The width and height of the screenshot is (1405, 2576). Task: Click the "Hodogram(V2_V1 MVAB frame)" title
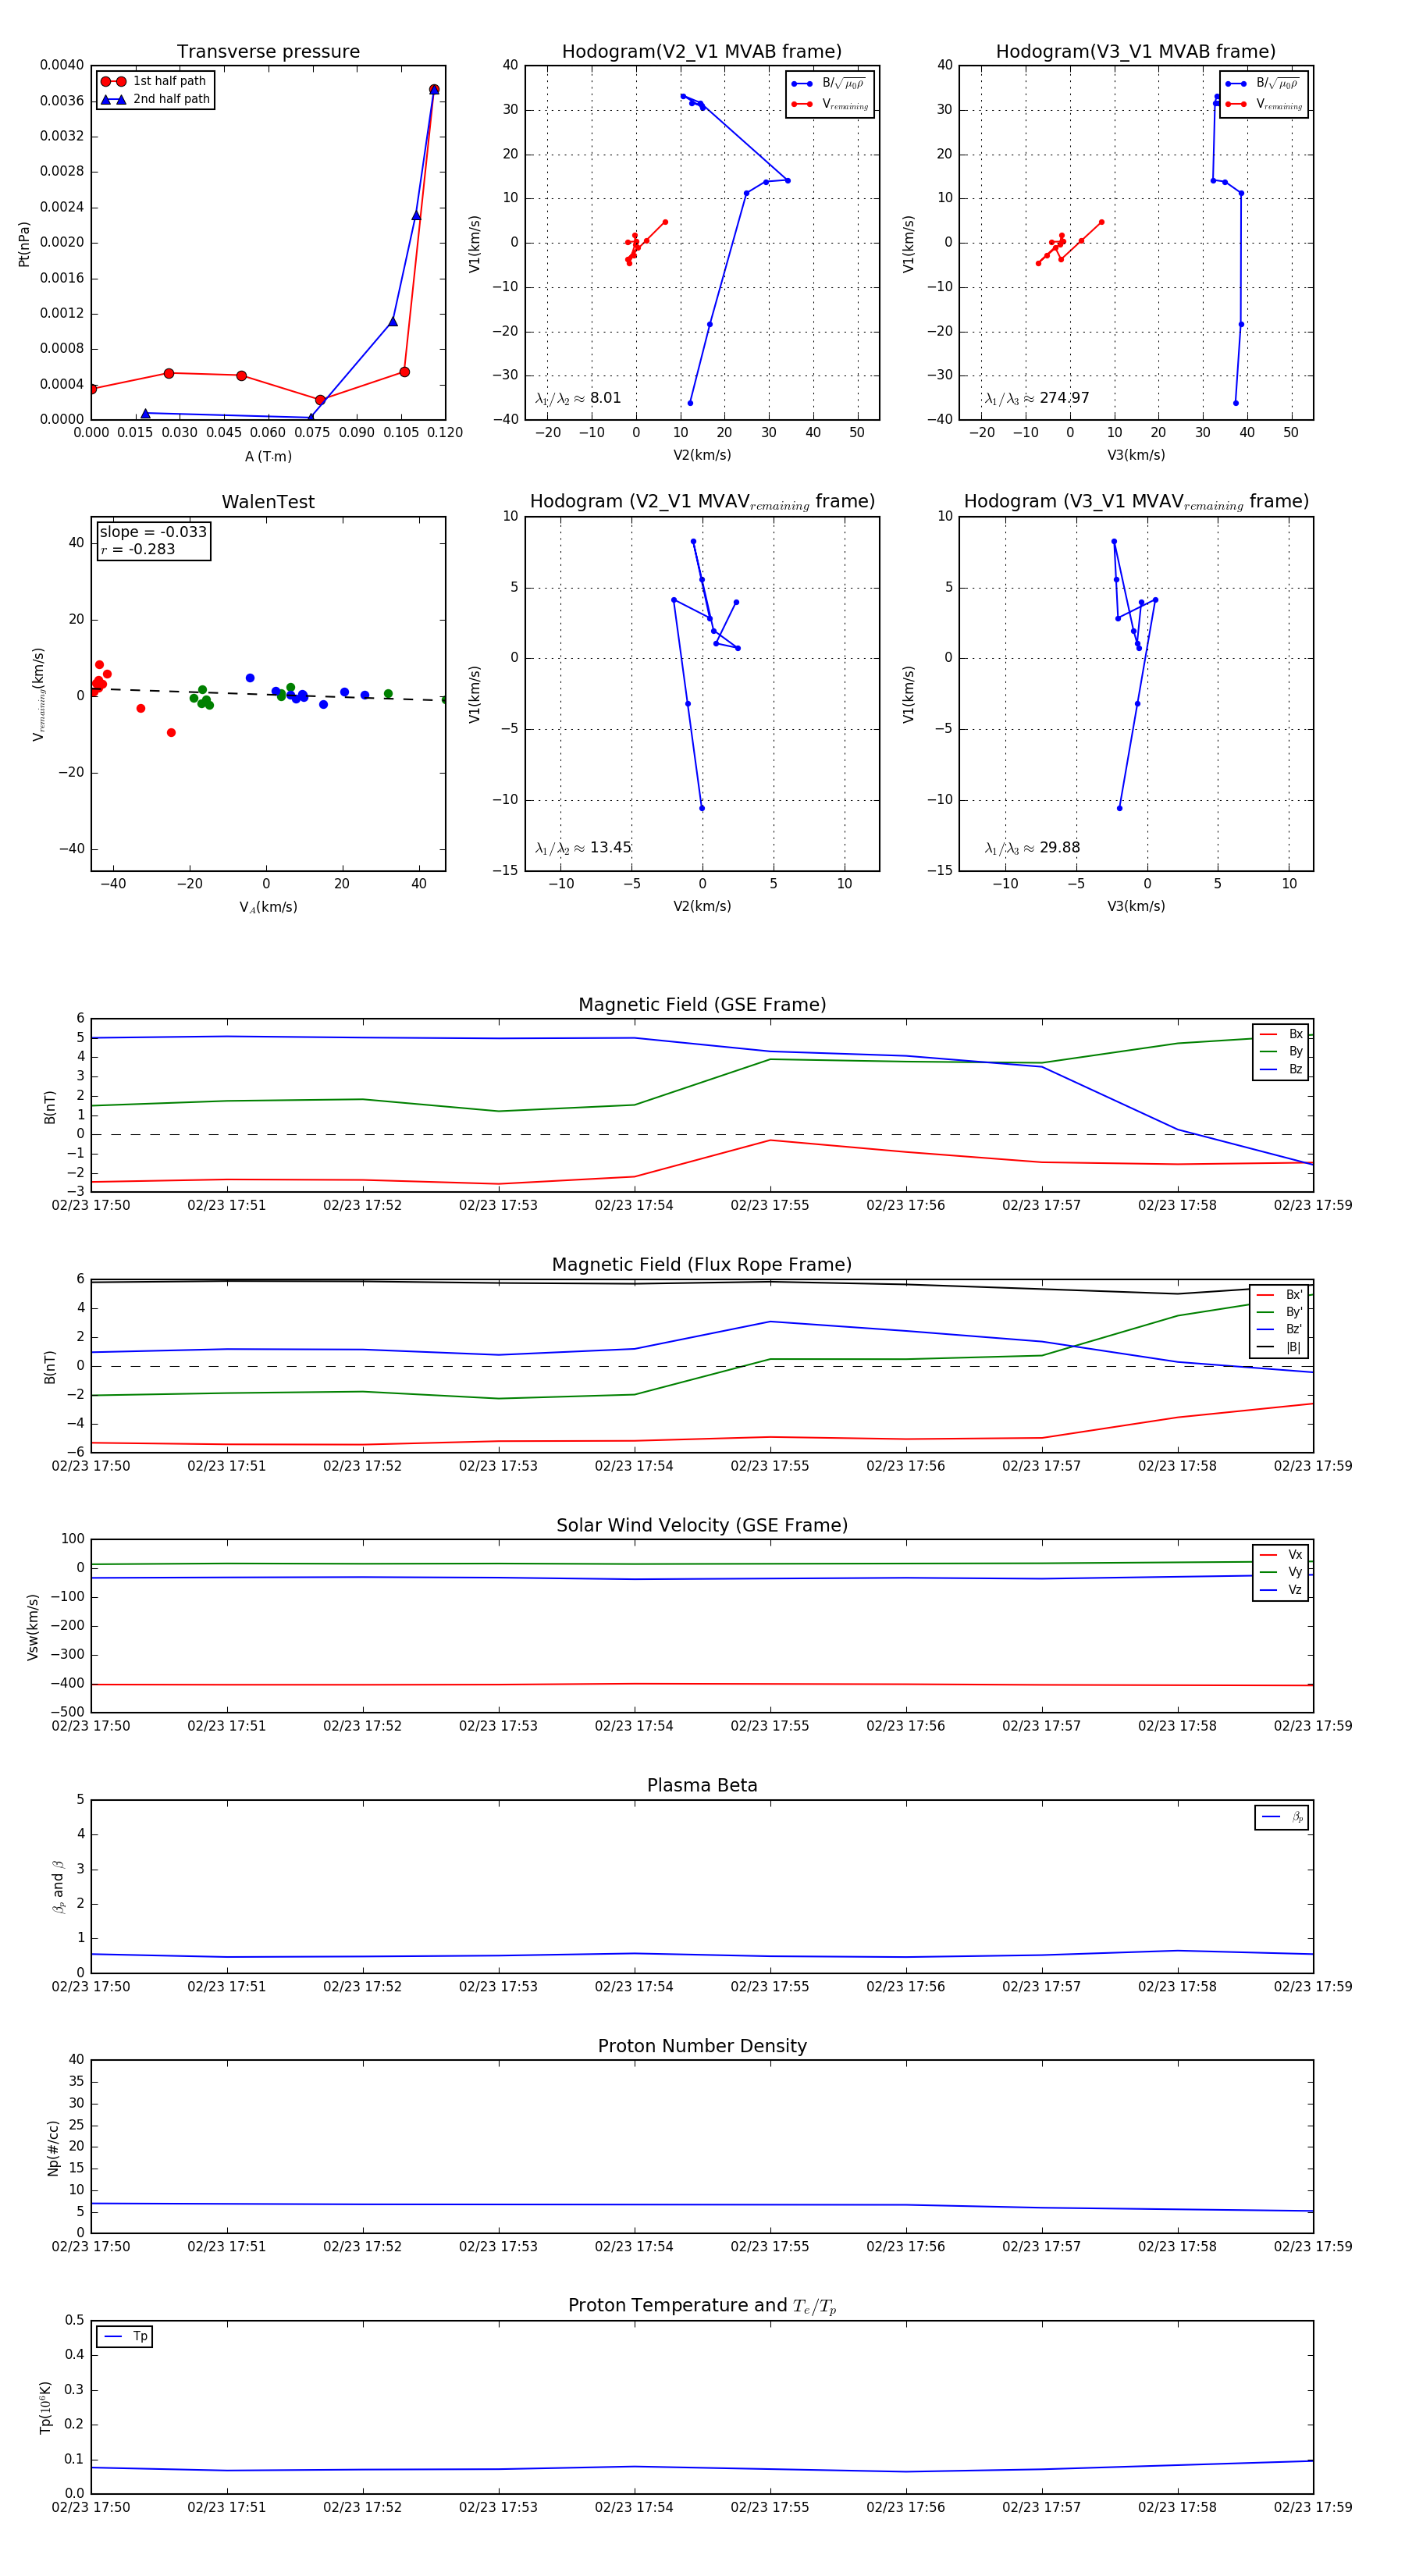(702, 52)
